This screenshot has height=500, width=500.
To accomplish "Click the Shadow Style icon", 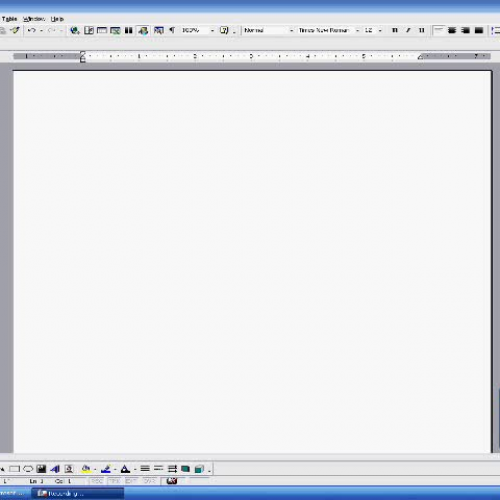I will (x=185, y=469).
